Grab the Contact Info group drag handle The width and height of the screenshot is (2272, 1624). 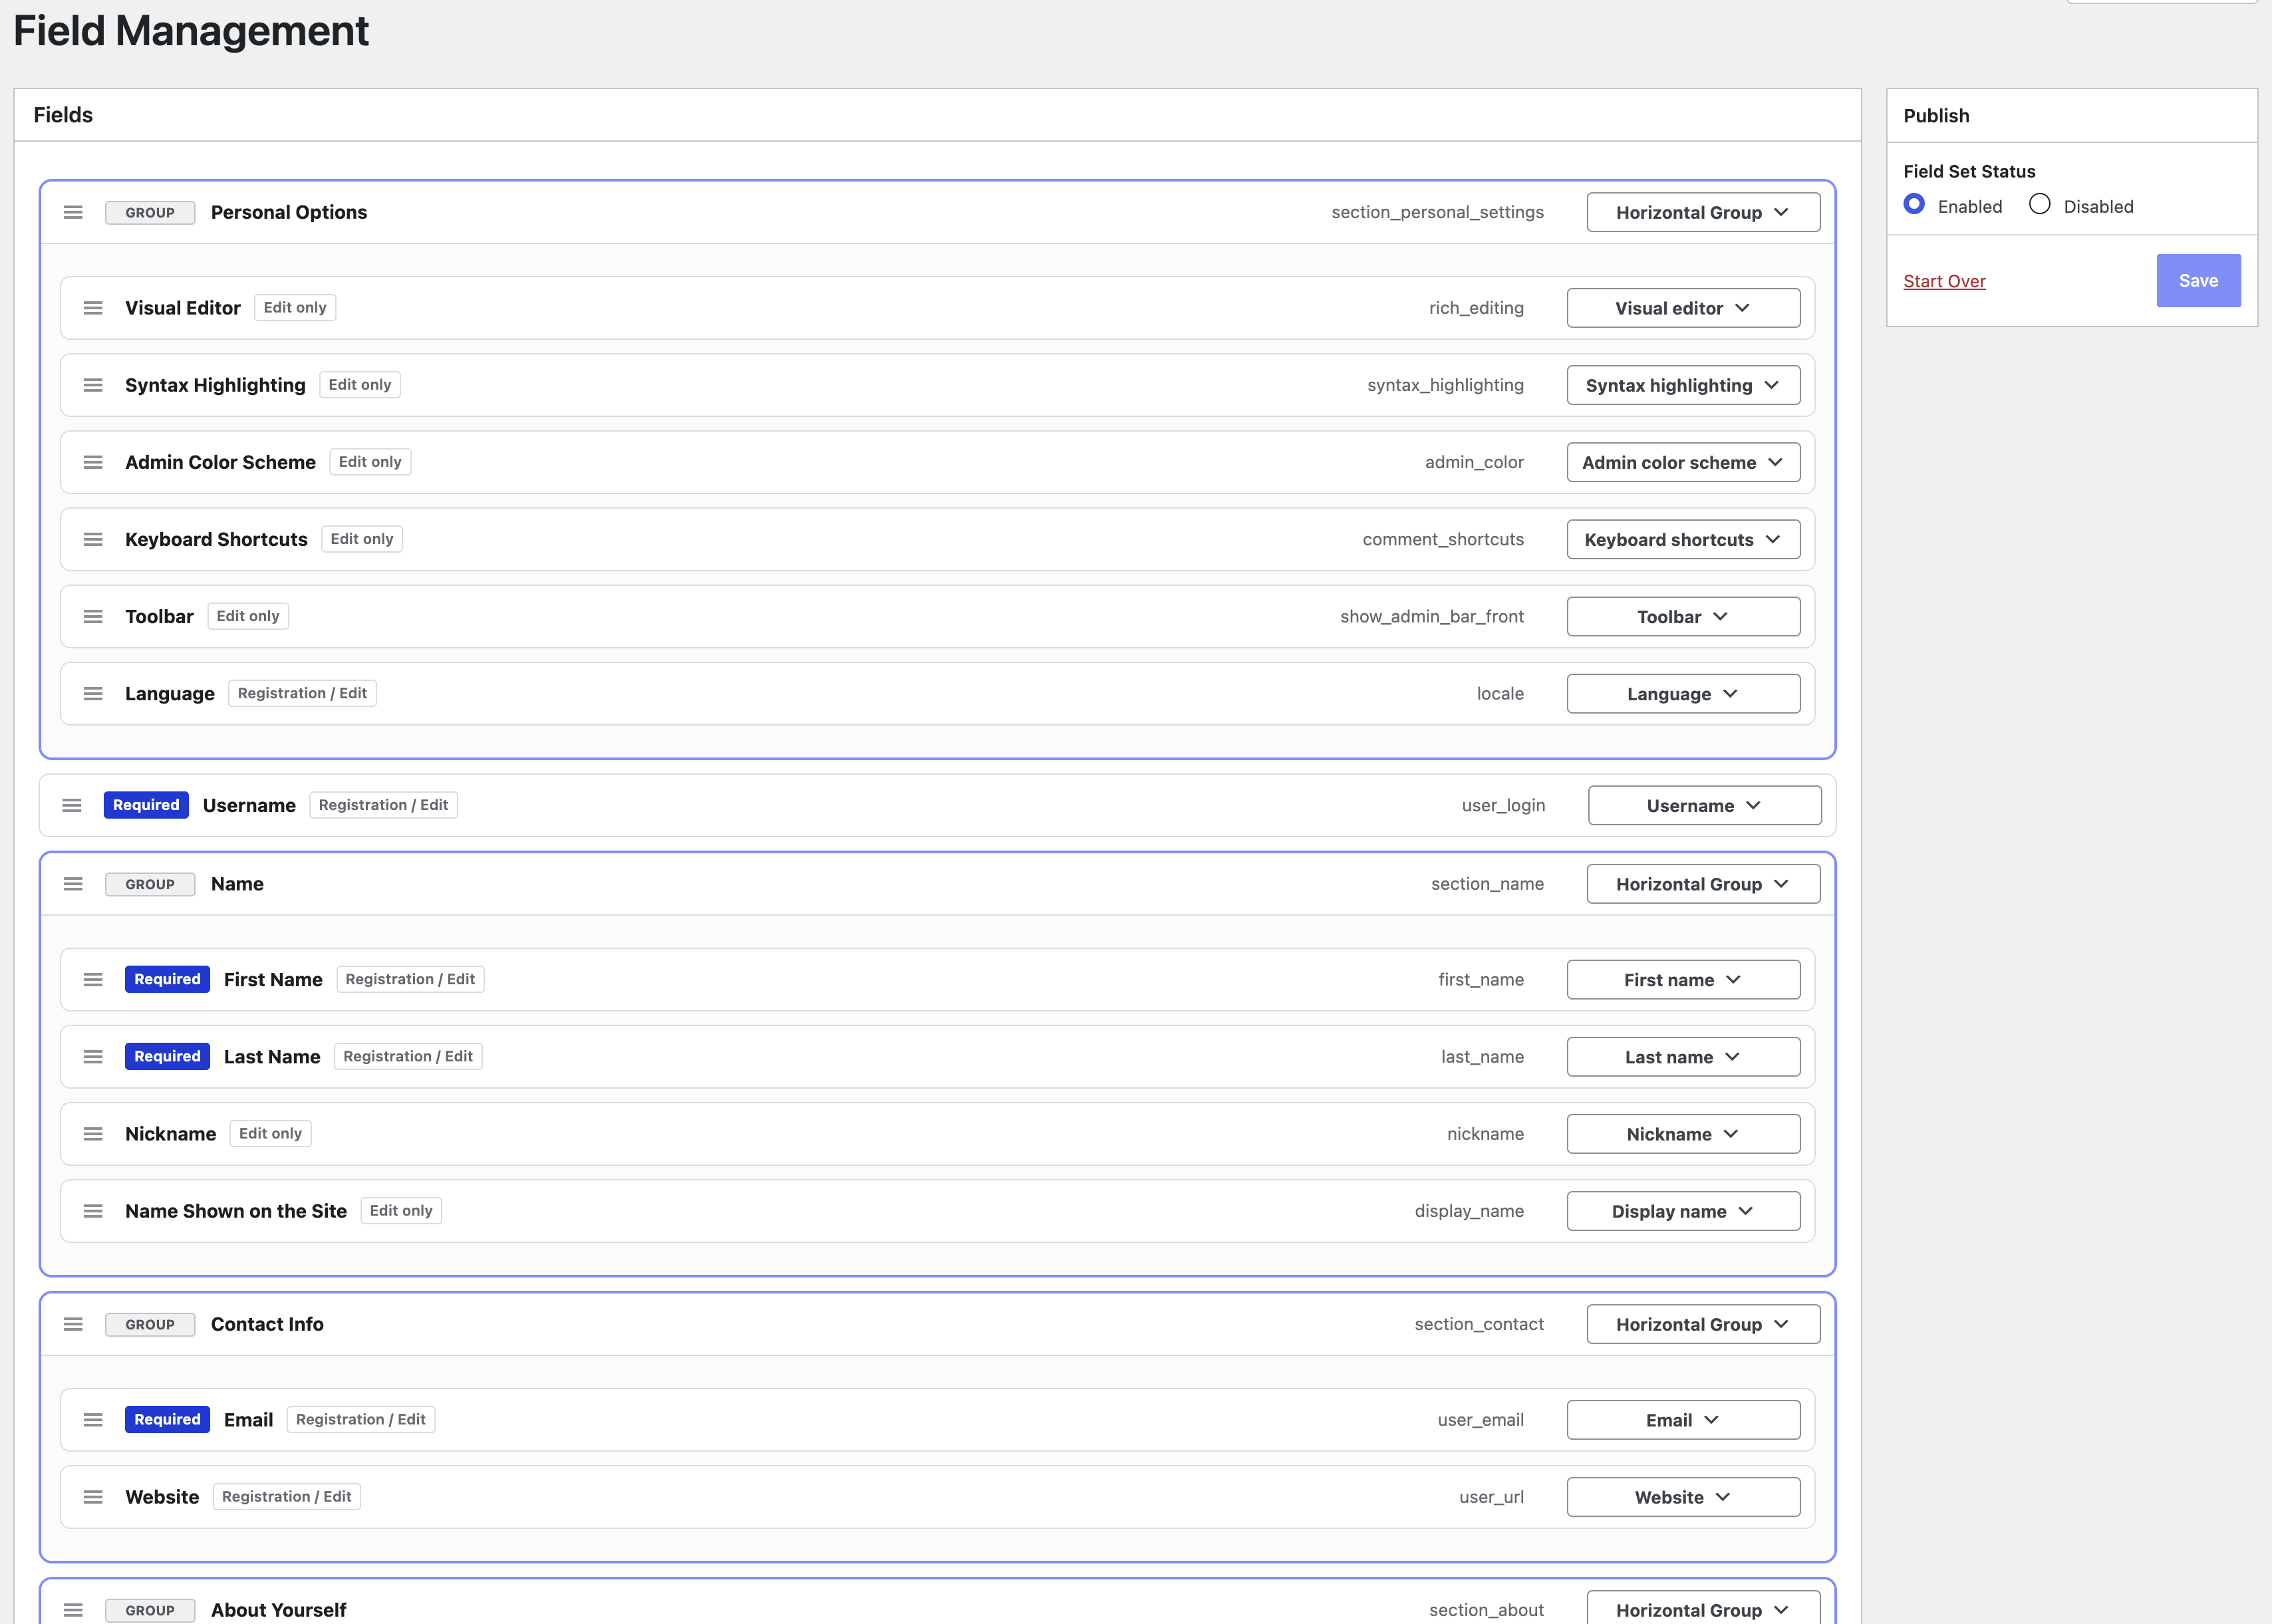click(x=73, y=1324)
